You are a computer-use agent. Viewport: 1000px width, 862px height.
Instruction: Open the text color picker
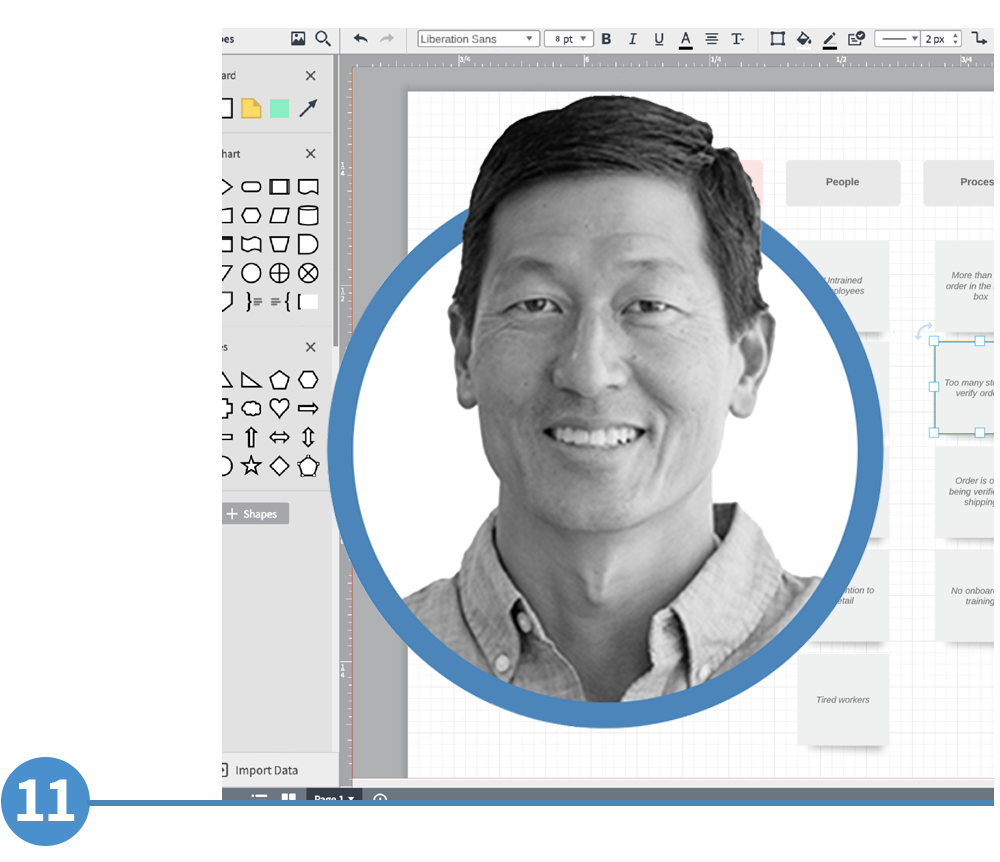(686, 40)
